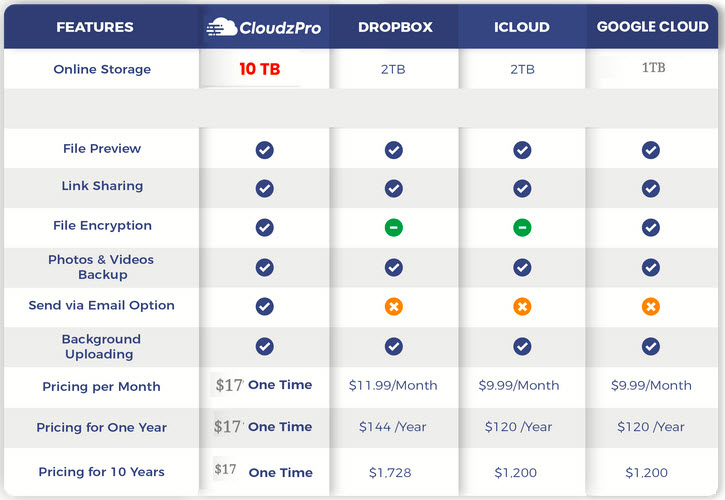725x500 pixels.
Task: Click Google Cloud File Preview checkmark icon
Action: pos(651,150)
